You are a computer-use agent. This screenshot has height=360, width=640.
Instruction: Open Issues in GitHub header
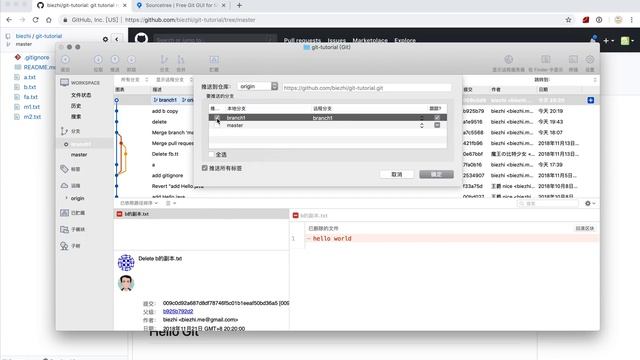pyautogui.click(x=337, y=40)
